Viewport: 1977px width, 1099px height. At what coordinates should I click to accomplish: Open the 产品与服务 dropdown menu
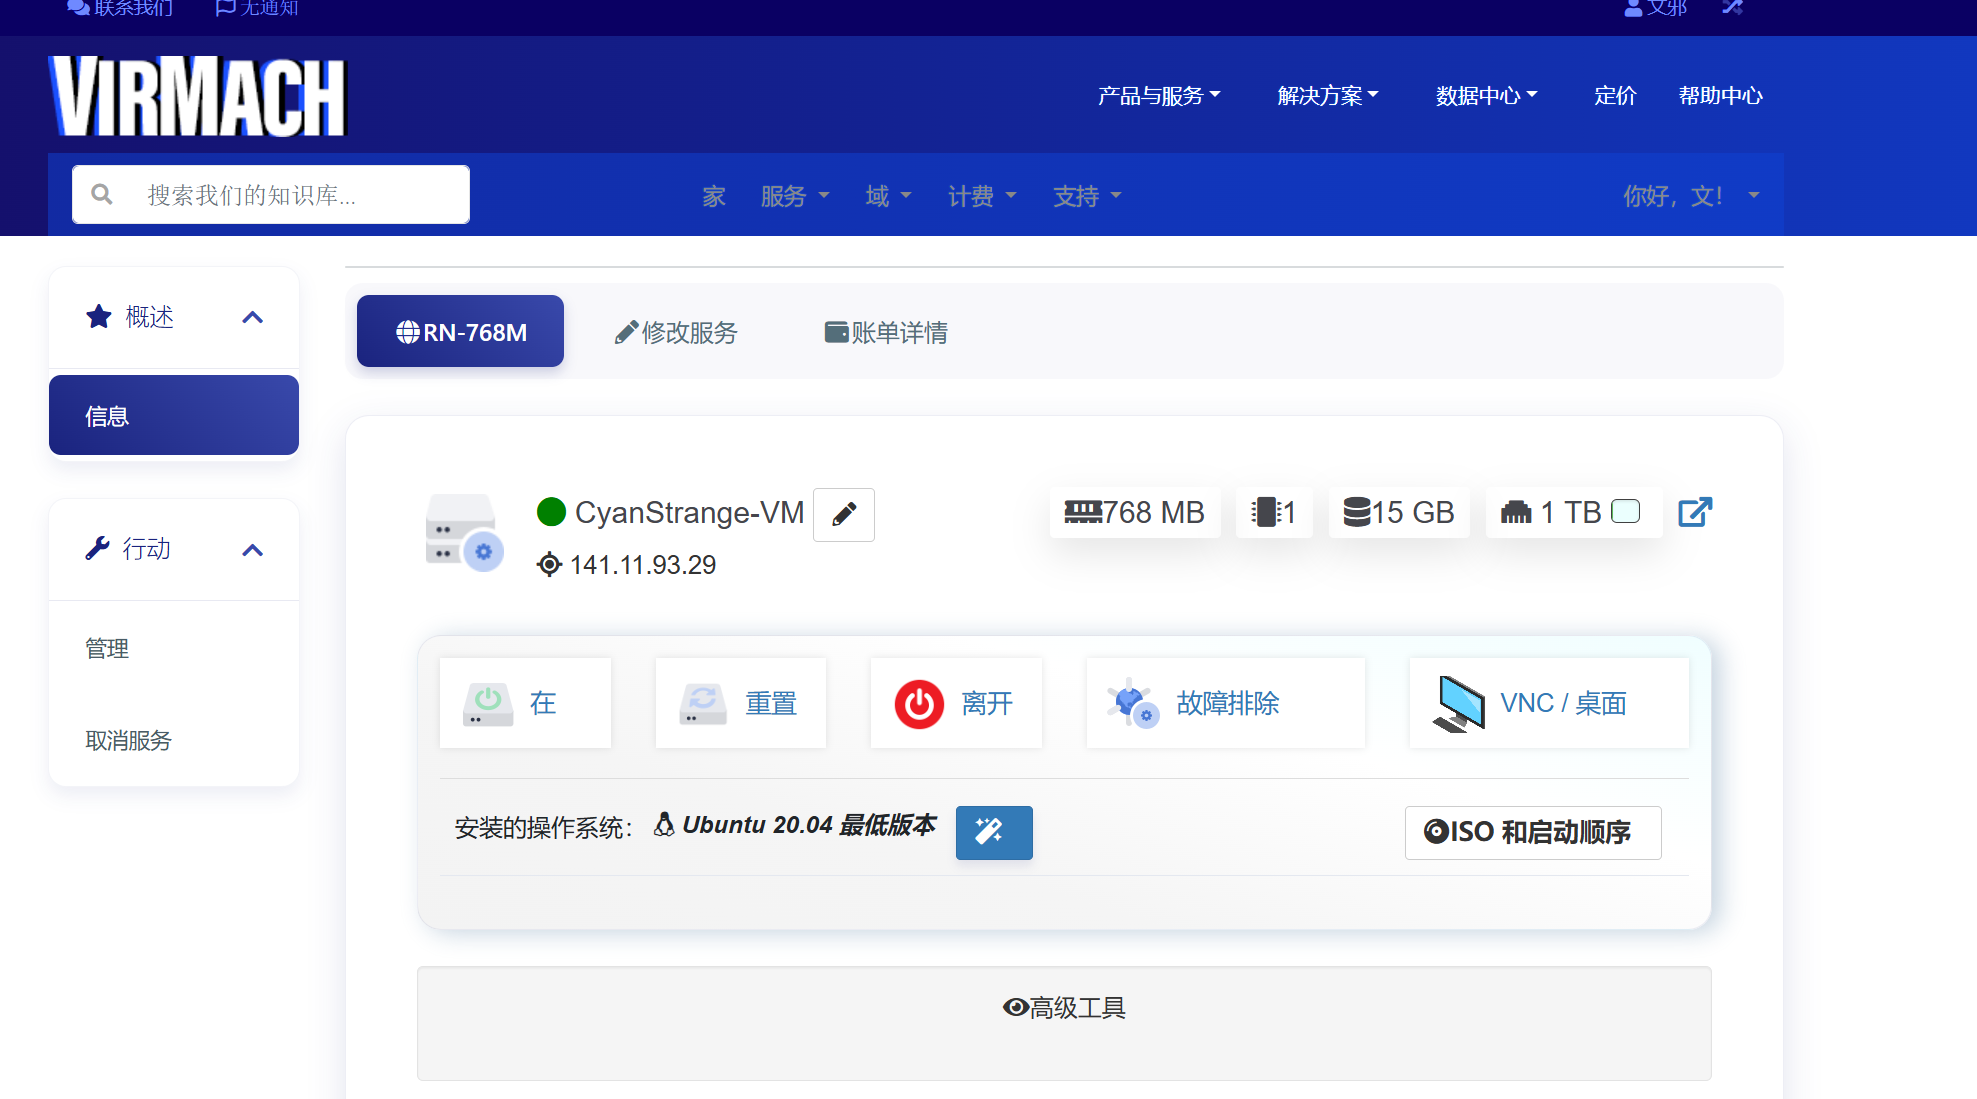tap(1158, 96)
